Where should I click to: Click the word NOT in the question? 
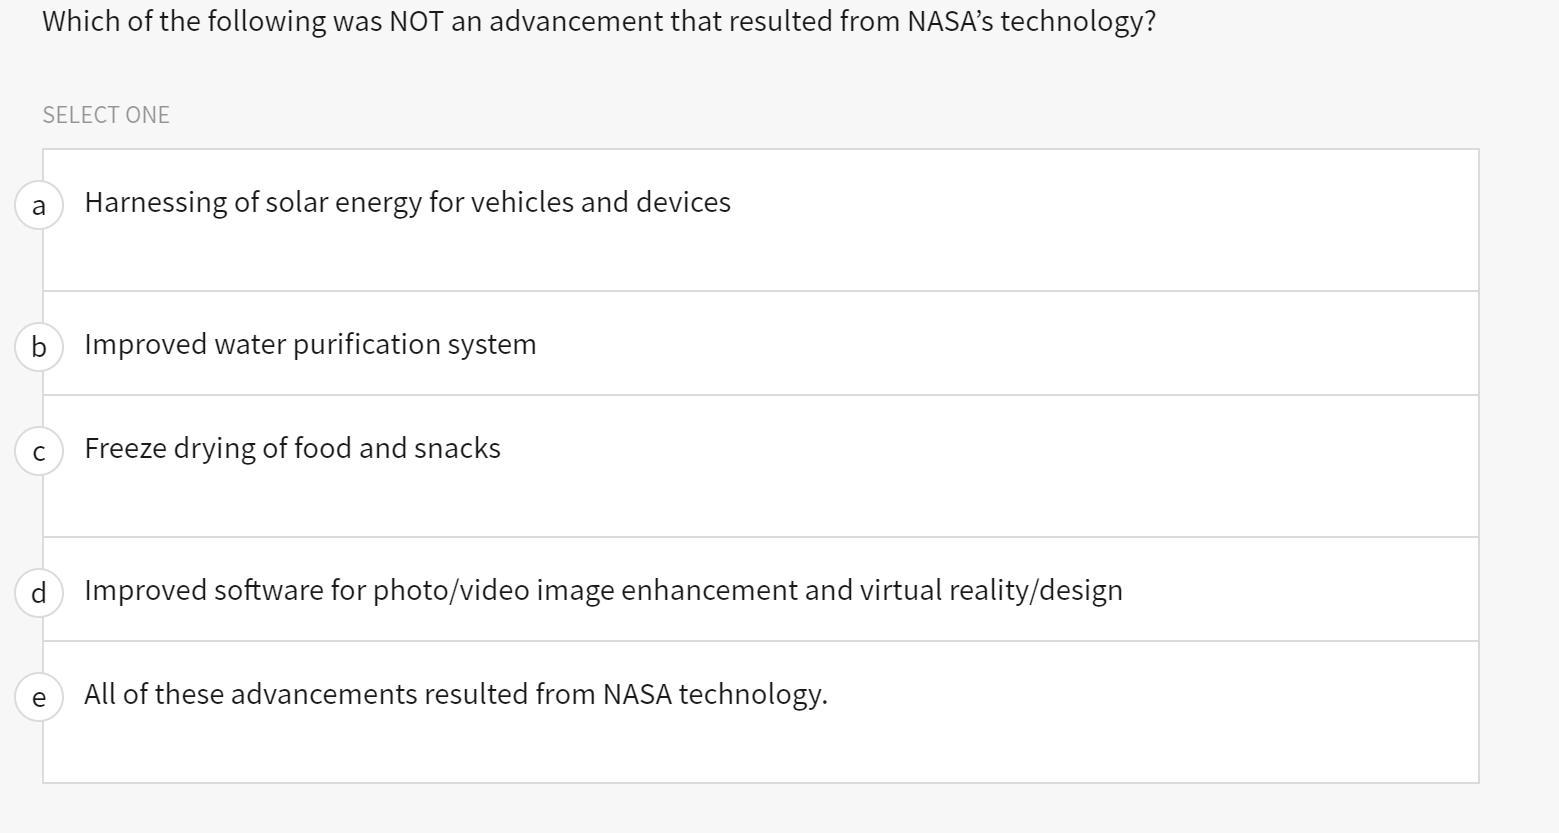[416, 21]
